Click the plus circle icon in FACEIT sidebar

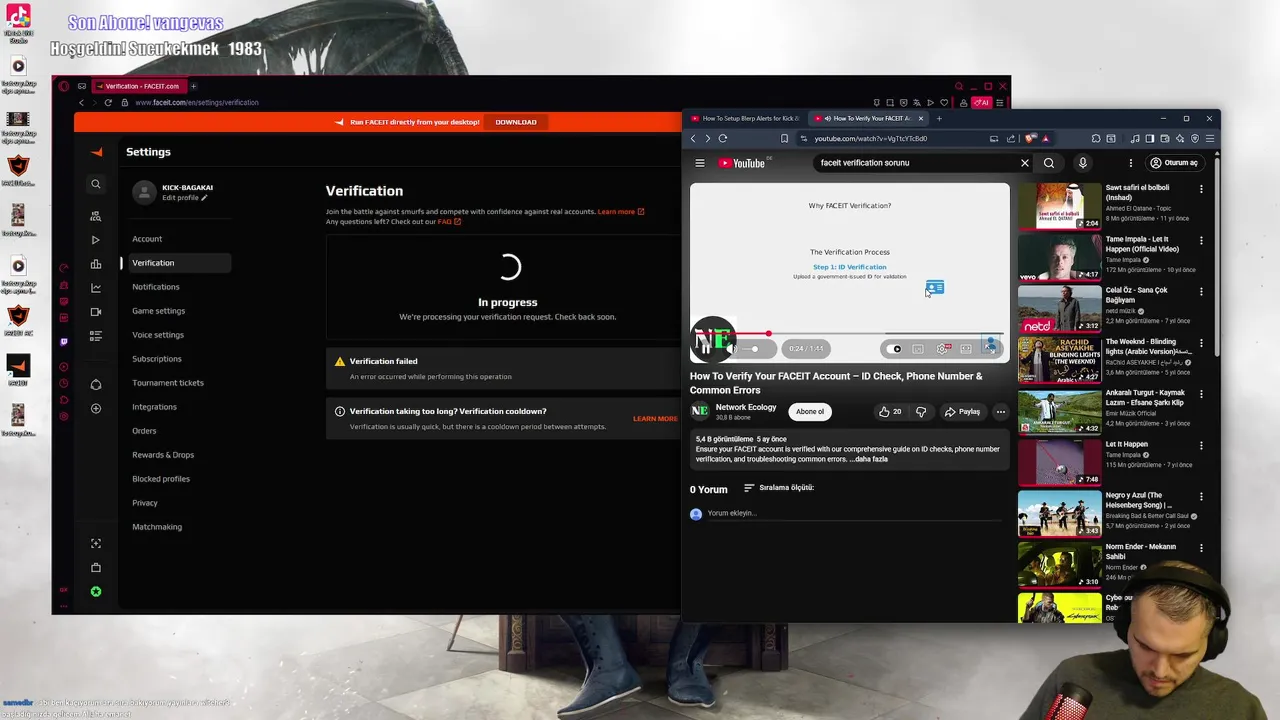(x=96, y=408)
